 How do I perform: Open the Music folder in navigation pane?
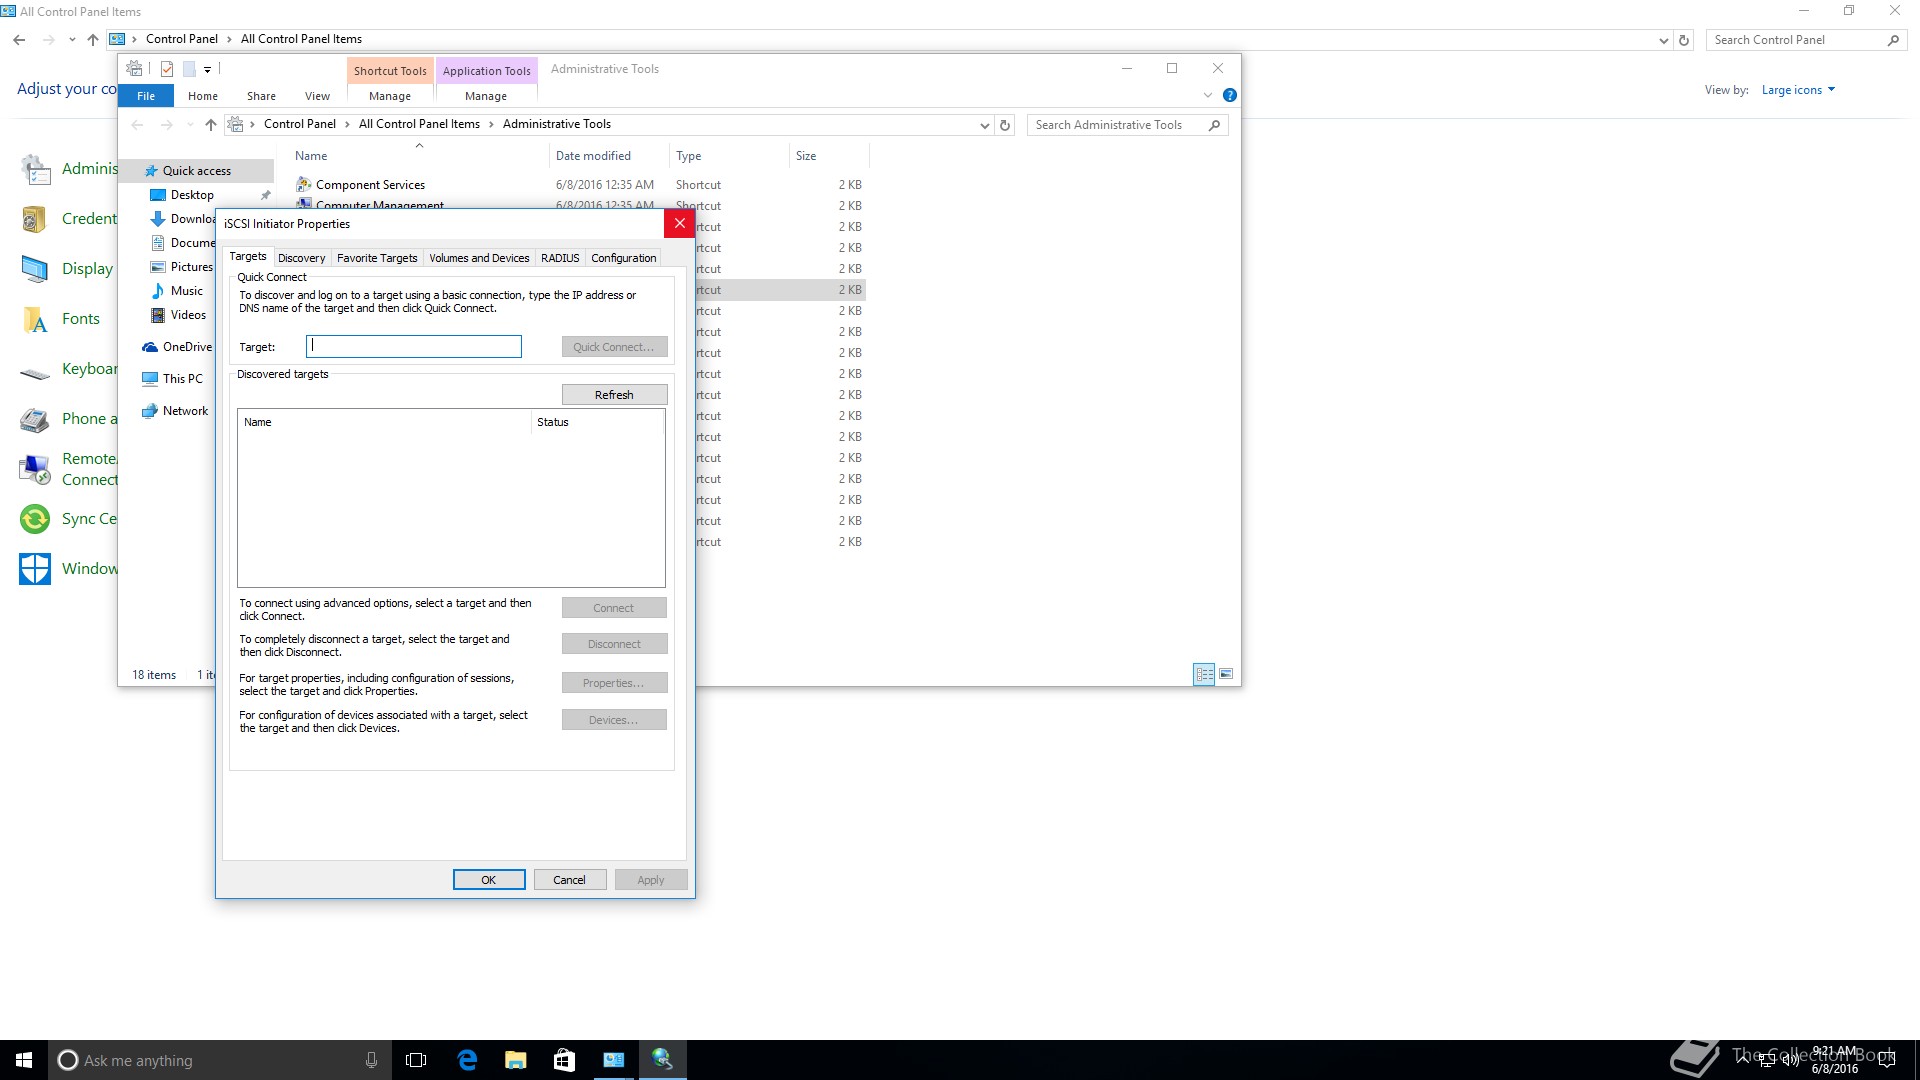186,291
